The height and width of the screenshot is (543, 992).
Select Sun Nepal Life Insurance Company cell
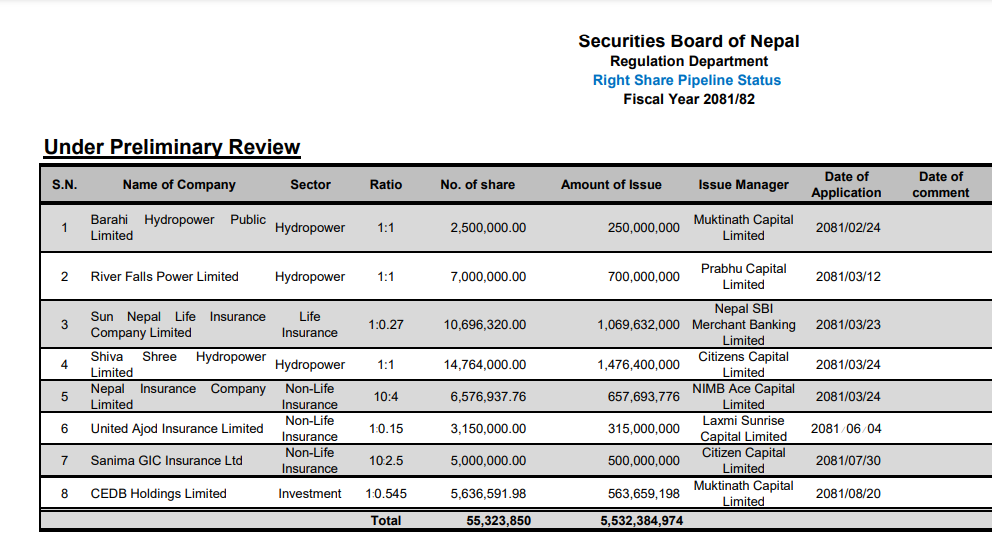tap(178, 325)
